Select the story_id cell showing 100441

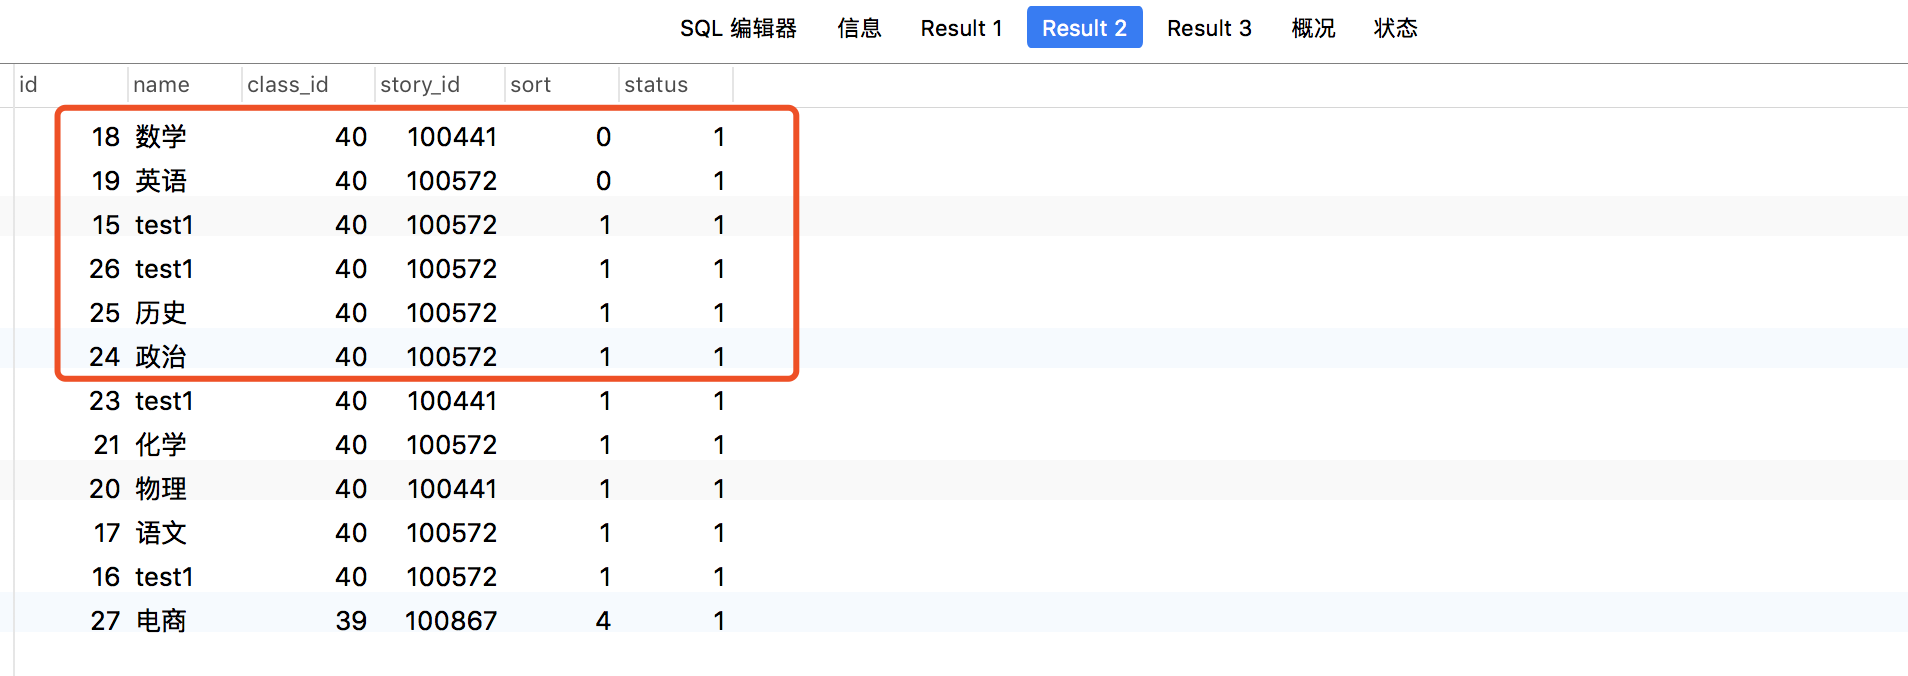click(452, 137)
